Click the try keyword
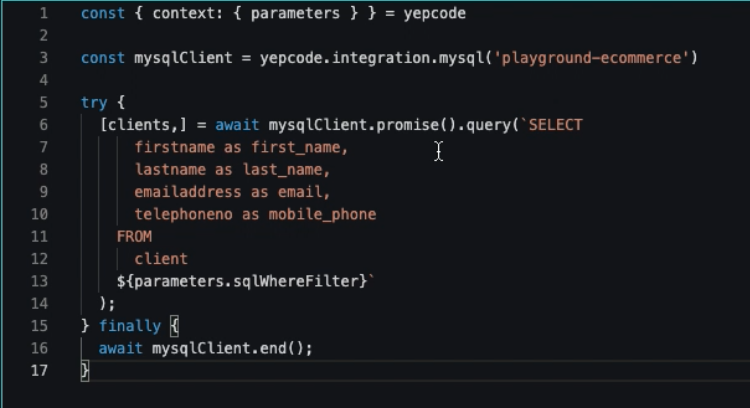Viewport: 750px width, 408px height. pyautogui.click(x=94, y=102)
